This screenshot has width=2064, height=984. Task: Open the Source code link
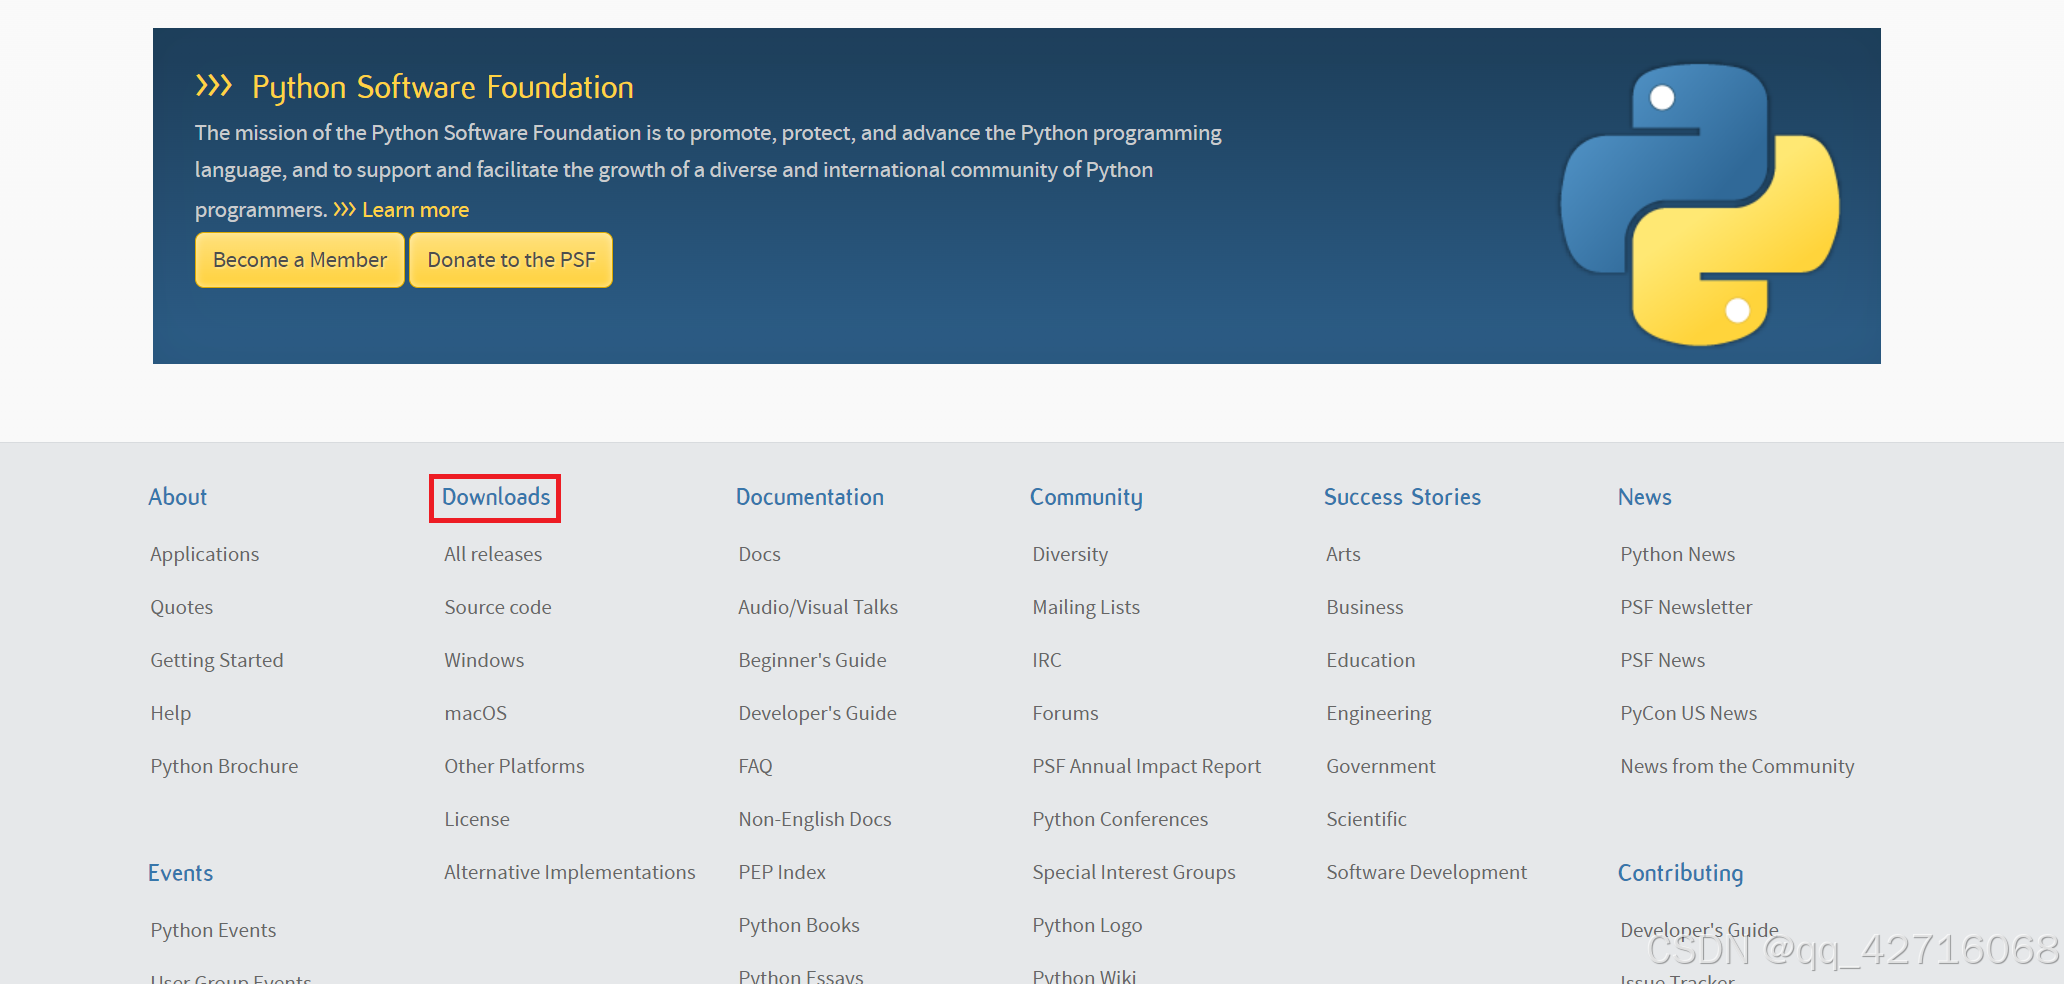pos(498,607)
